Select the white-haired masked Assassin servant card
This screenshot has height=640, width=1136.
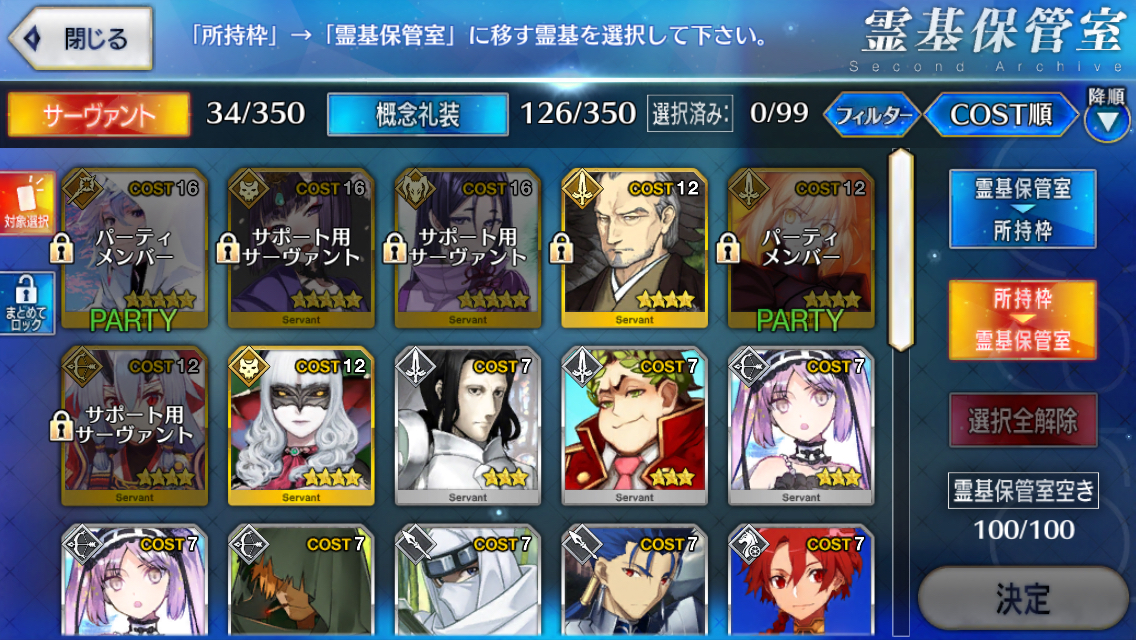(301, 426)
